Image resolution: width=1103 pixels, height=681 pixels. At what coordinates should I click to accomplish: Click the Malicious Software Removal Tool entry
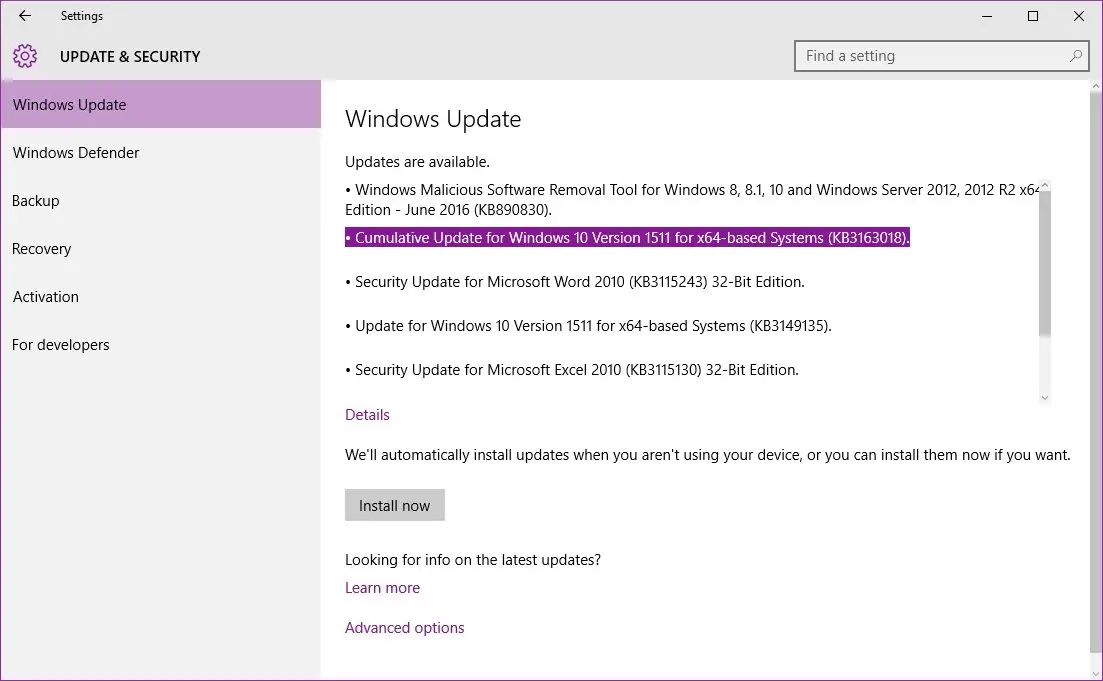[x=691, y=200]
